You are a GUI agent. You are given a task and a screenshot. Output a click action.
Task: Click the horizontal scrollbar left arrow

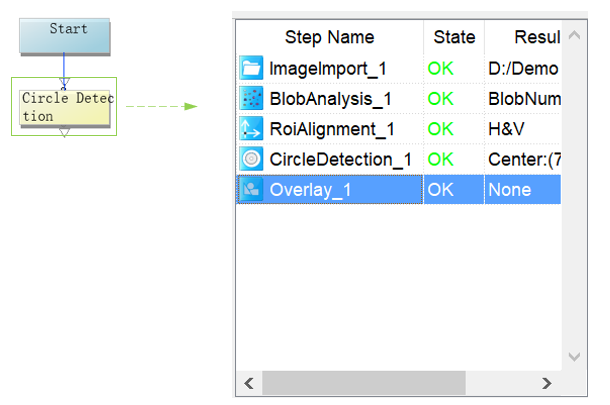(x=248, y=383)
